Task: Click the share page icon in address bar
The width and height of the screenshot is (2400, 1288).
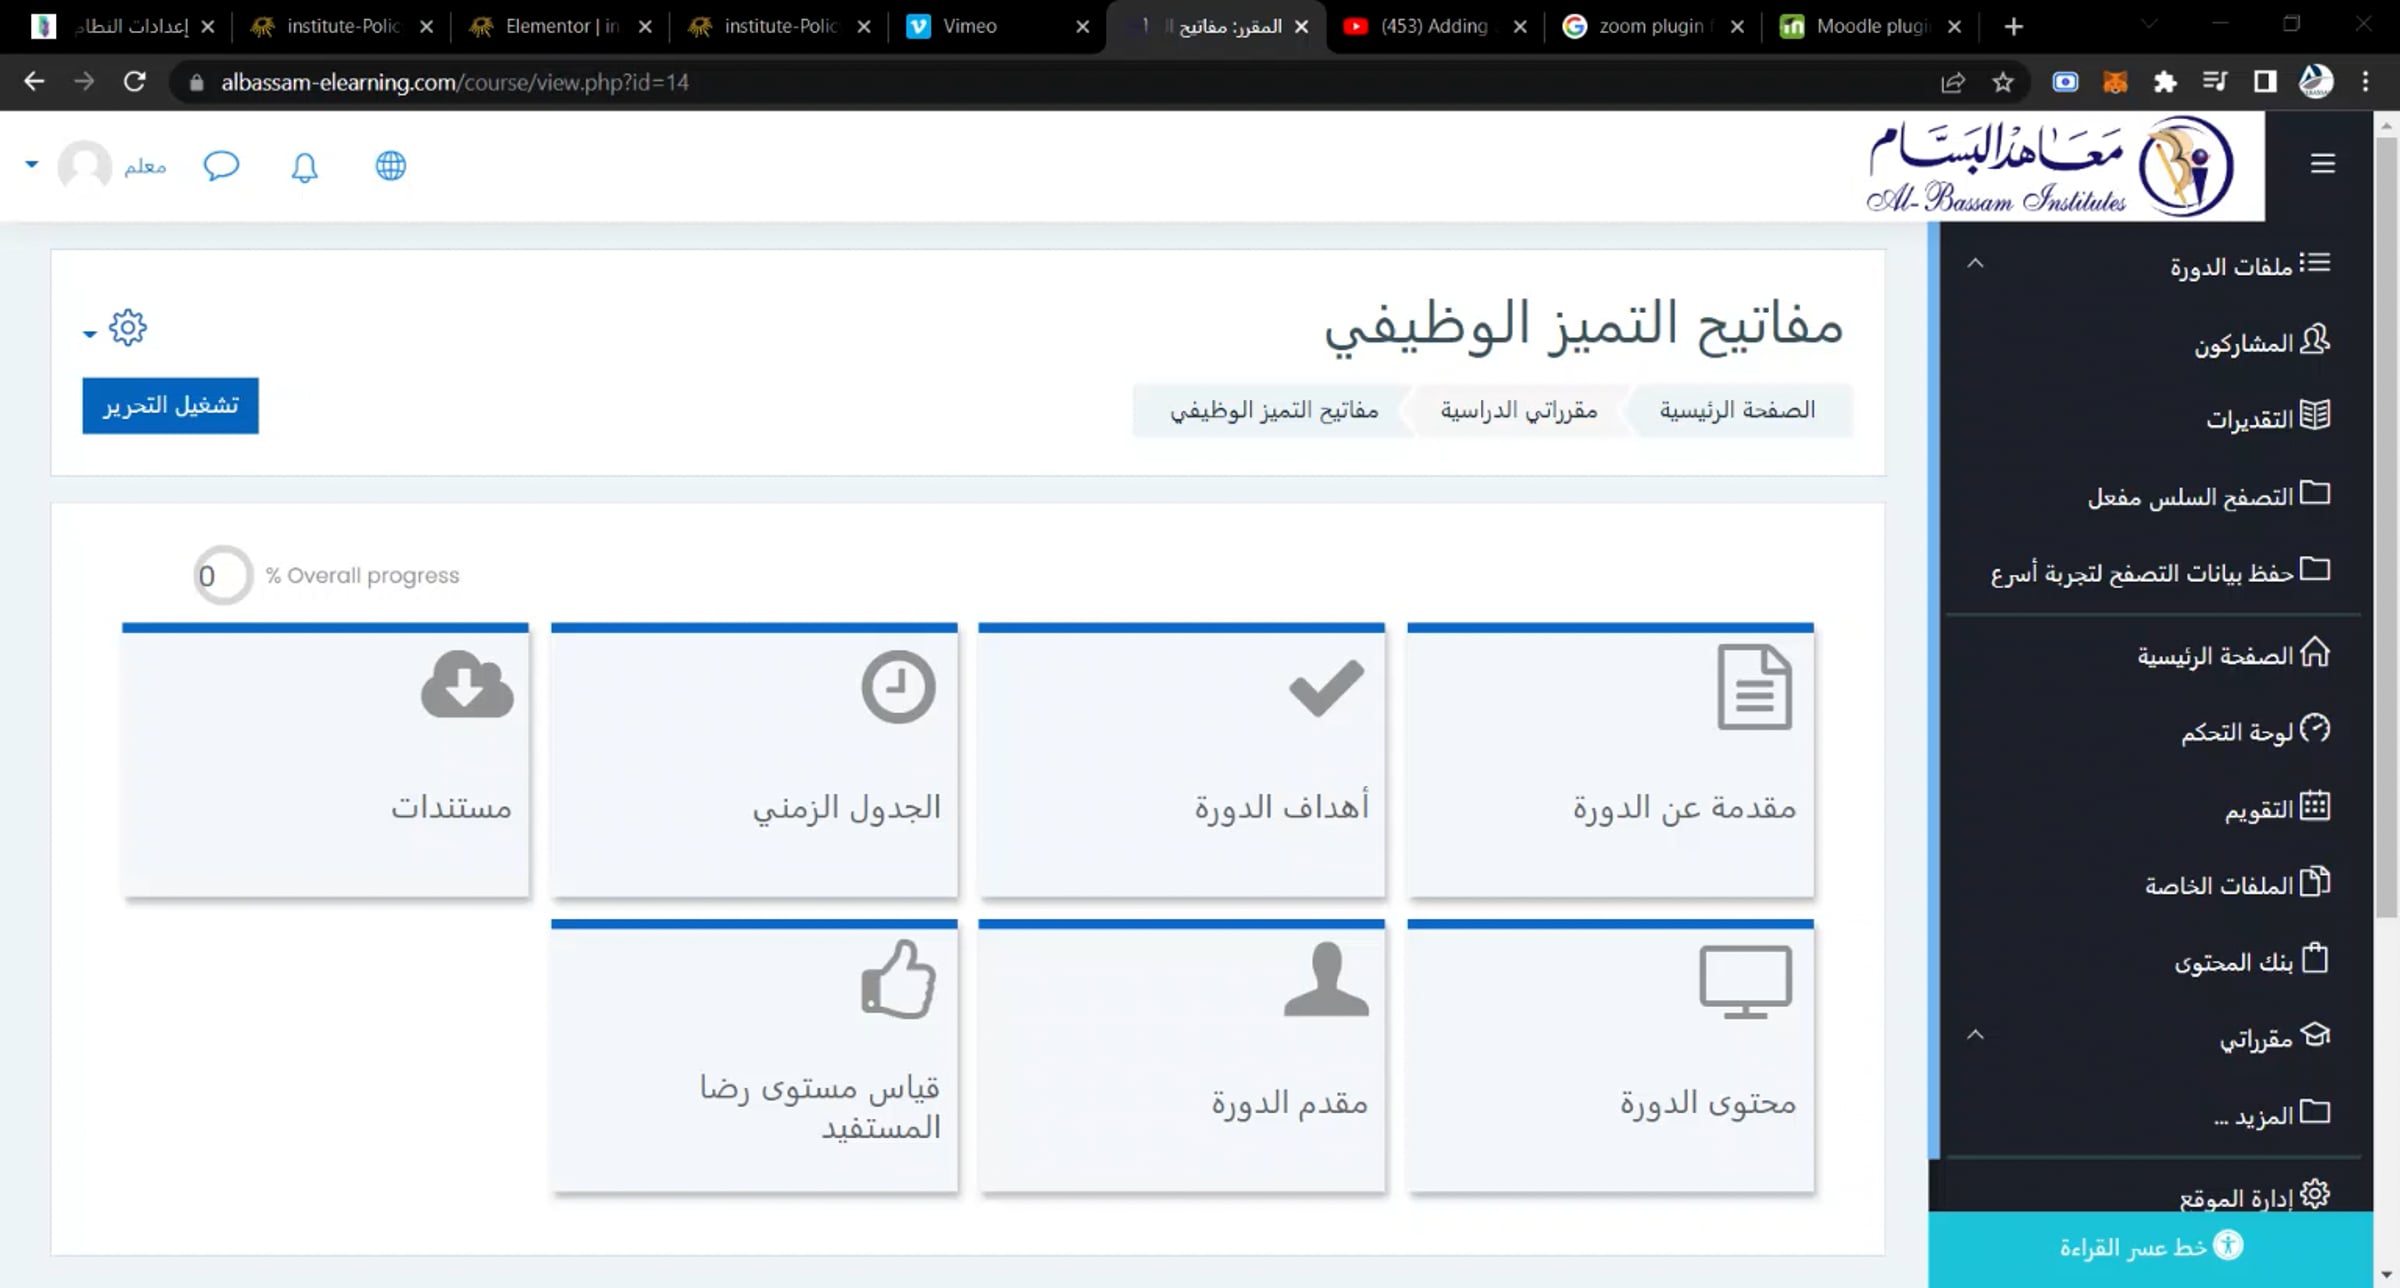Action: (x=1953, y=83)
